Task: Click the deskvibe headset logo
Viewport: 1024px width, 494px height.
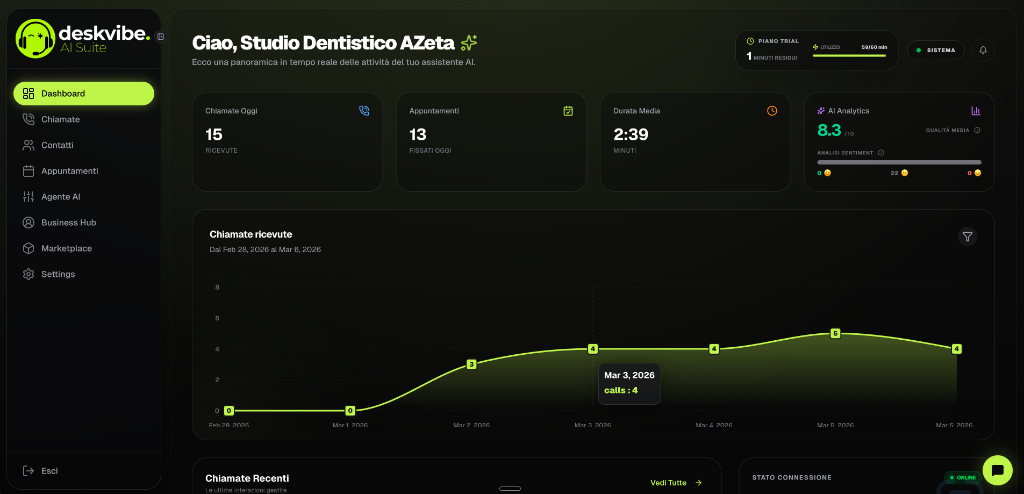Action: (x=36, y=39)
